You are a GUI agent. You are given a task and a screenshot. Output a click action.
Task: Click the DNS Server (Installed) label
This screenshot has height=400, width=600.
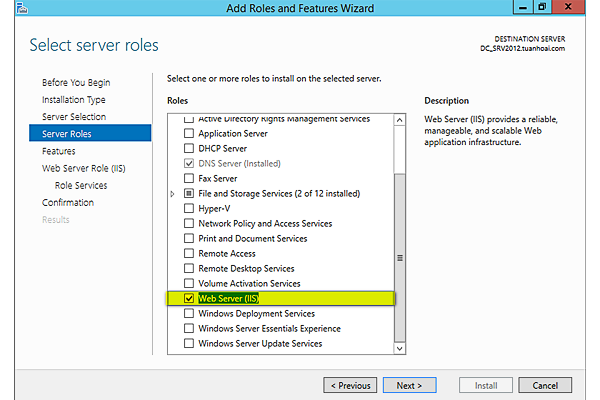pos(239,163)
